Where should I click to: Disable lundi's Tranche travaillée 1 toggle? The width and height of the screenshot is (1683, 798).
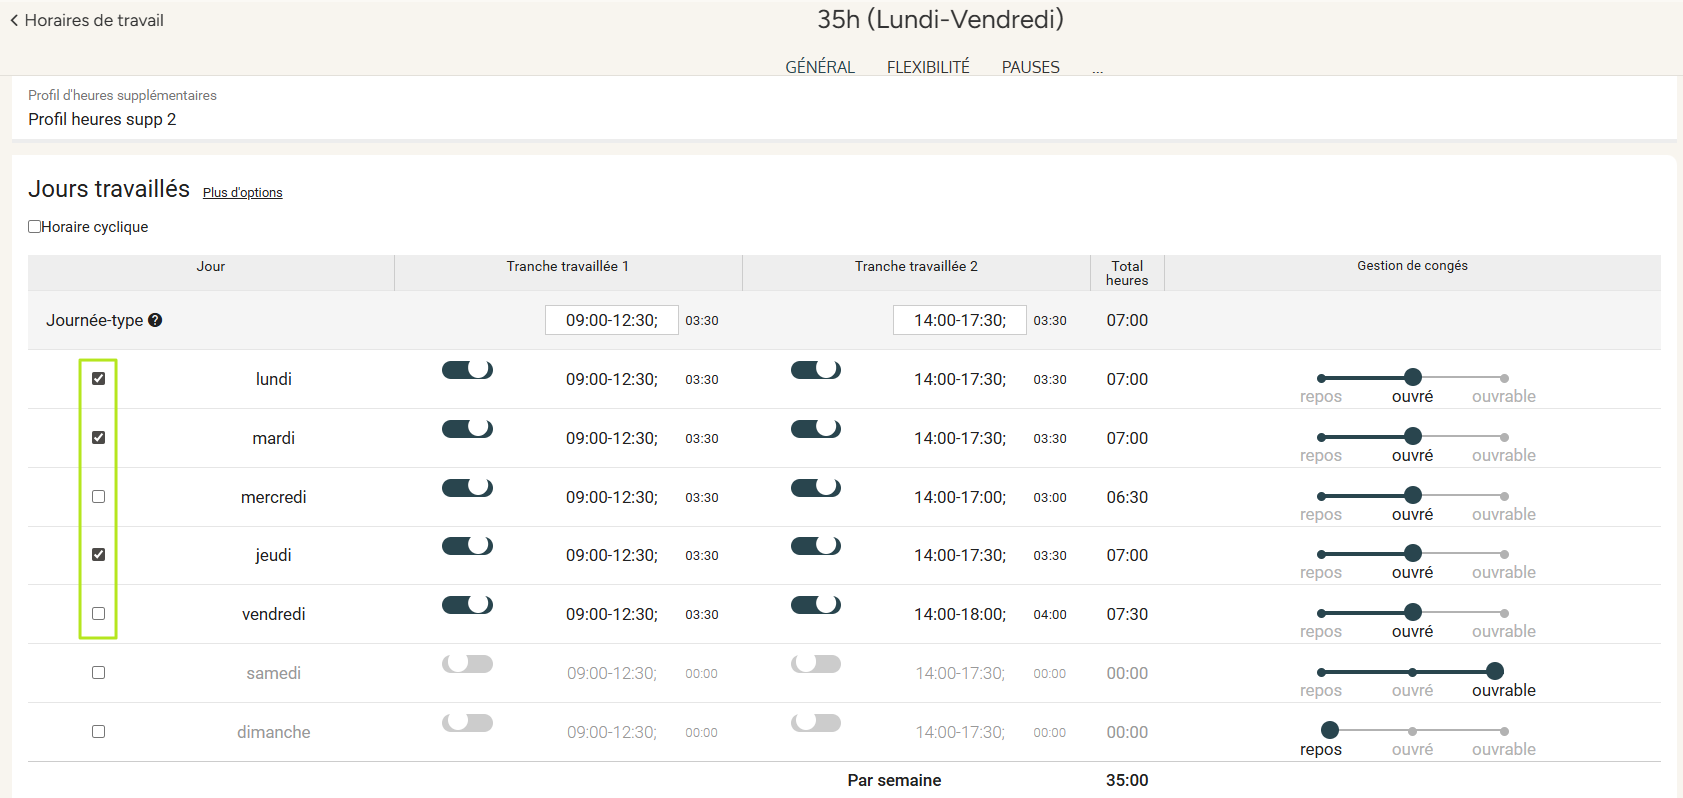467,370
